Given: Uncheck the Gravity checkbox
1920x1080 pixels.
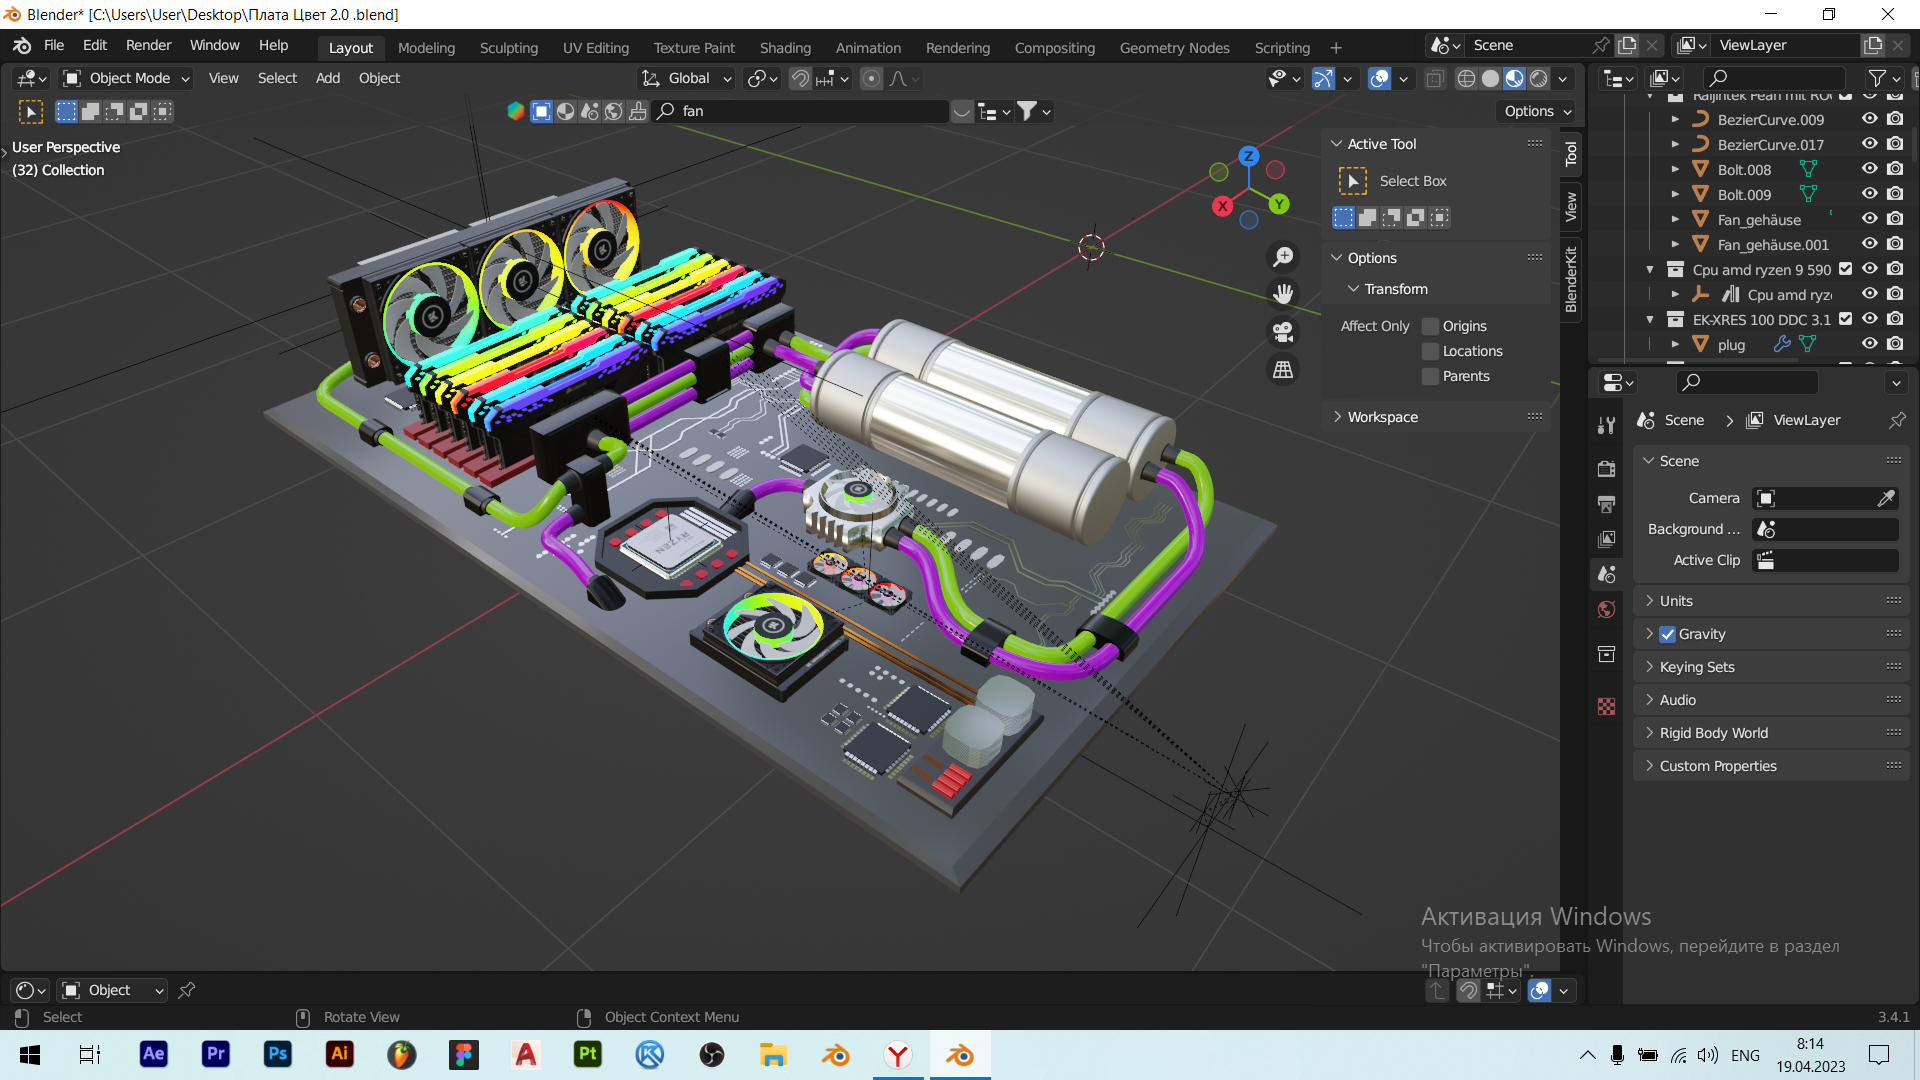Looking at the screenshot, I should (1667, 634).
